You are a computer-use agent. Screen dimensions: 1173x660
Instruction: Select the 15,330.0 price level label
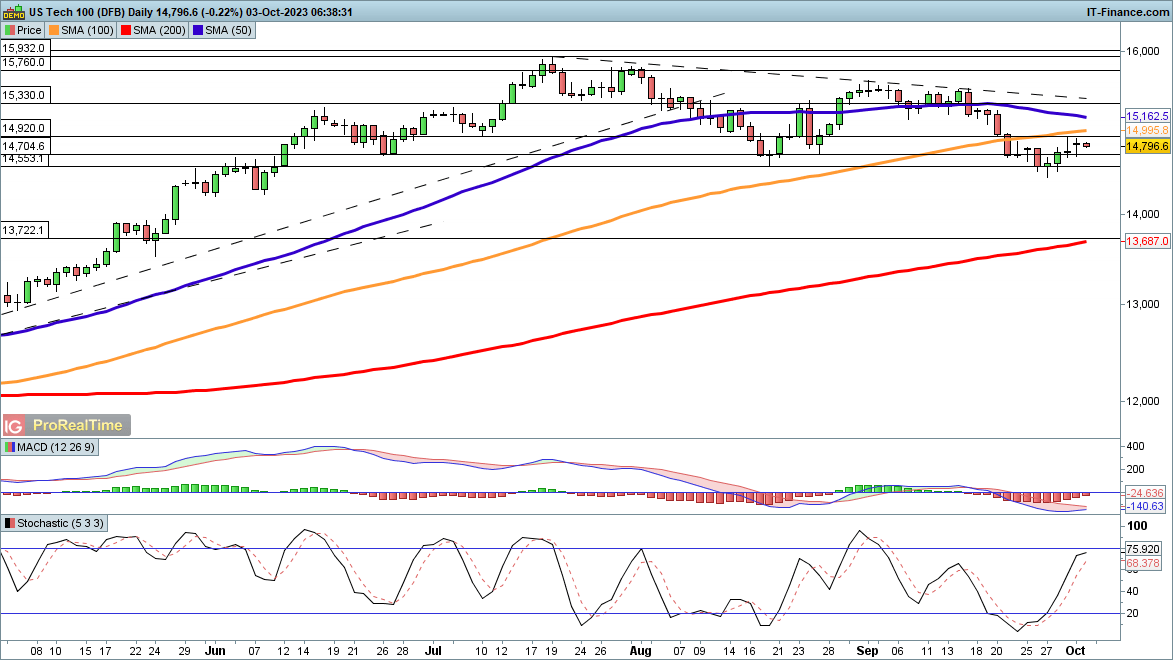click(23, 95)
